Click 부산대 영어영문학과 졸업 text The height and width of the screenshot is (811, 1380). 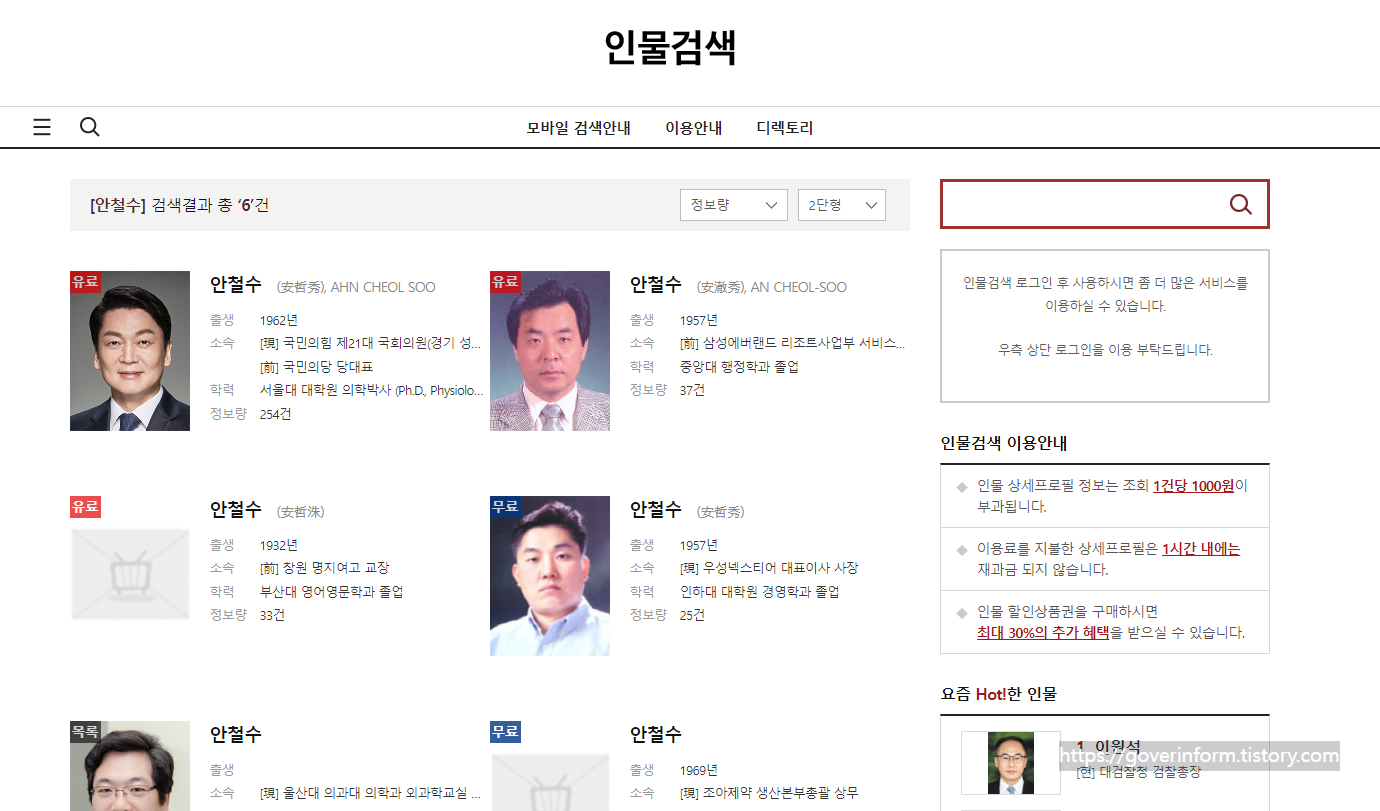click(331, 592)
